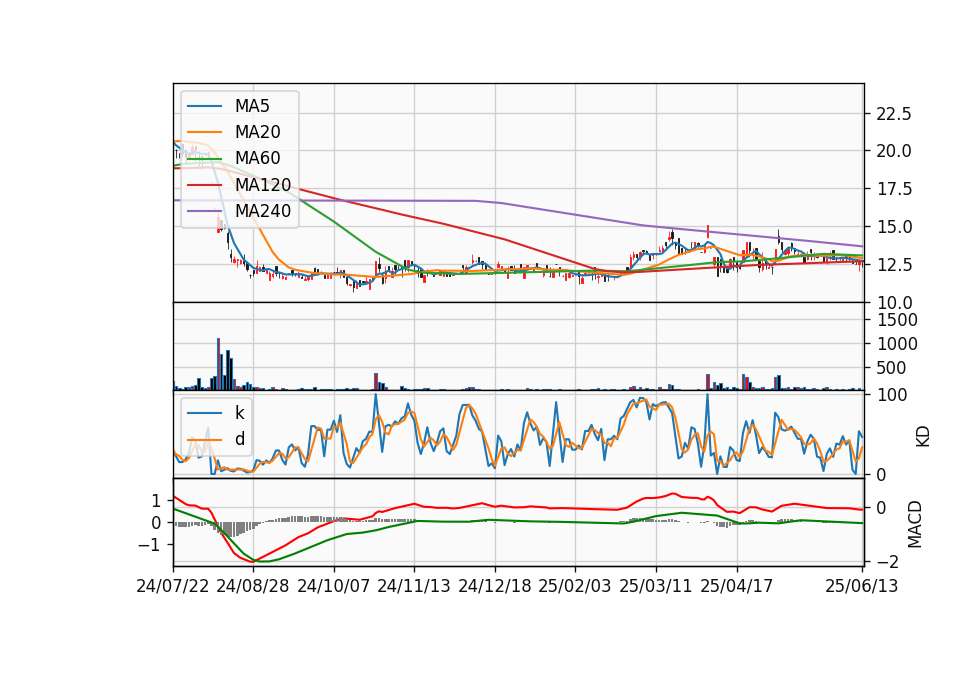
Task: Click the 17.5 price axis label
Action: (x=894, y=189)
